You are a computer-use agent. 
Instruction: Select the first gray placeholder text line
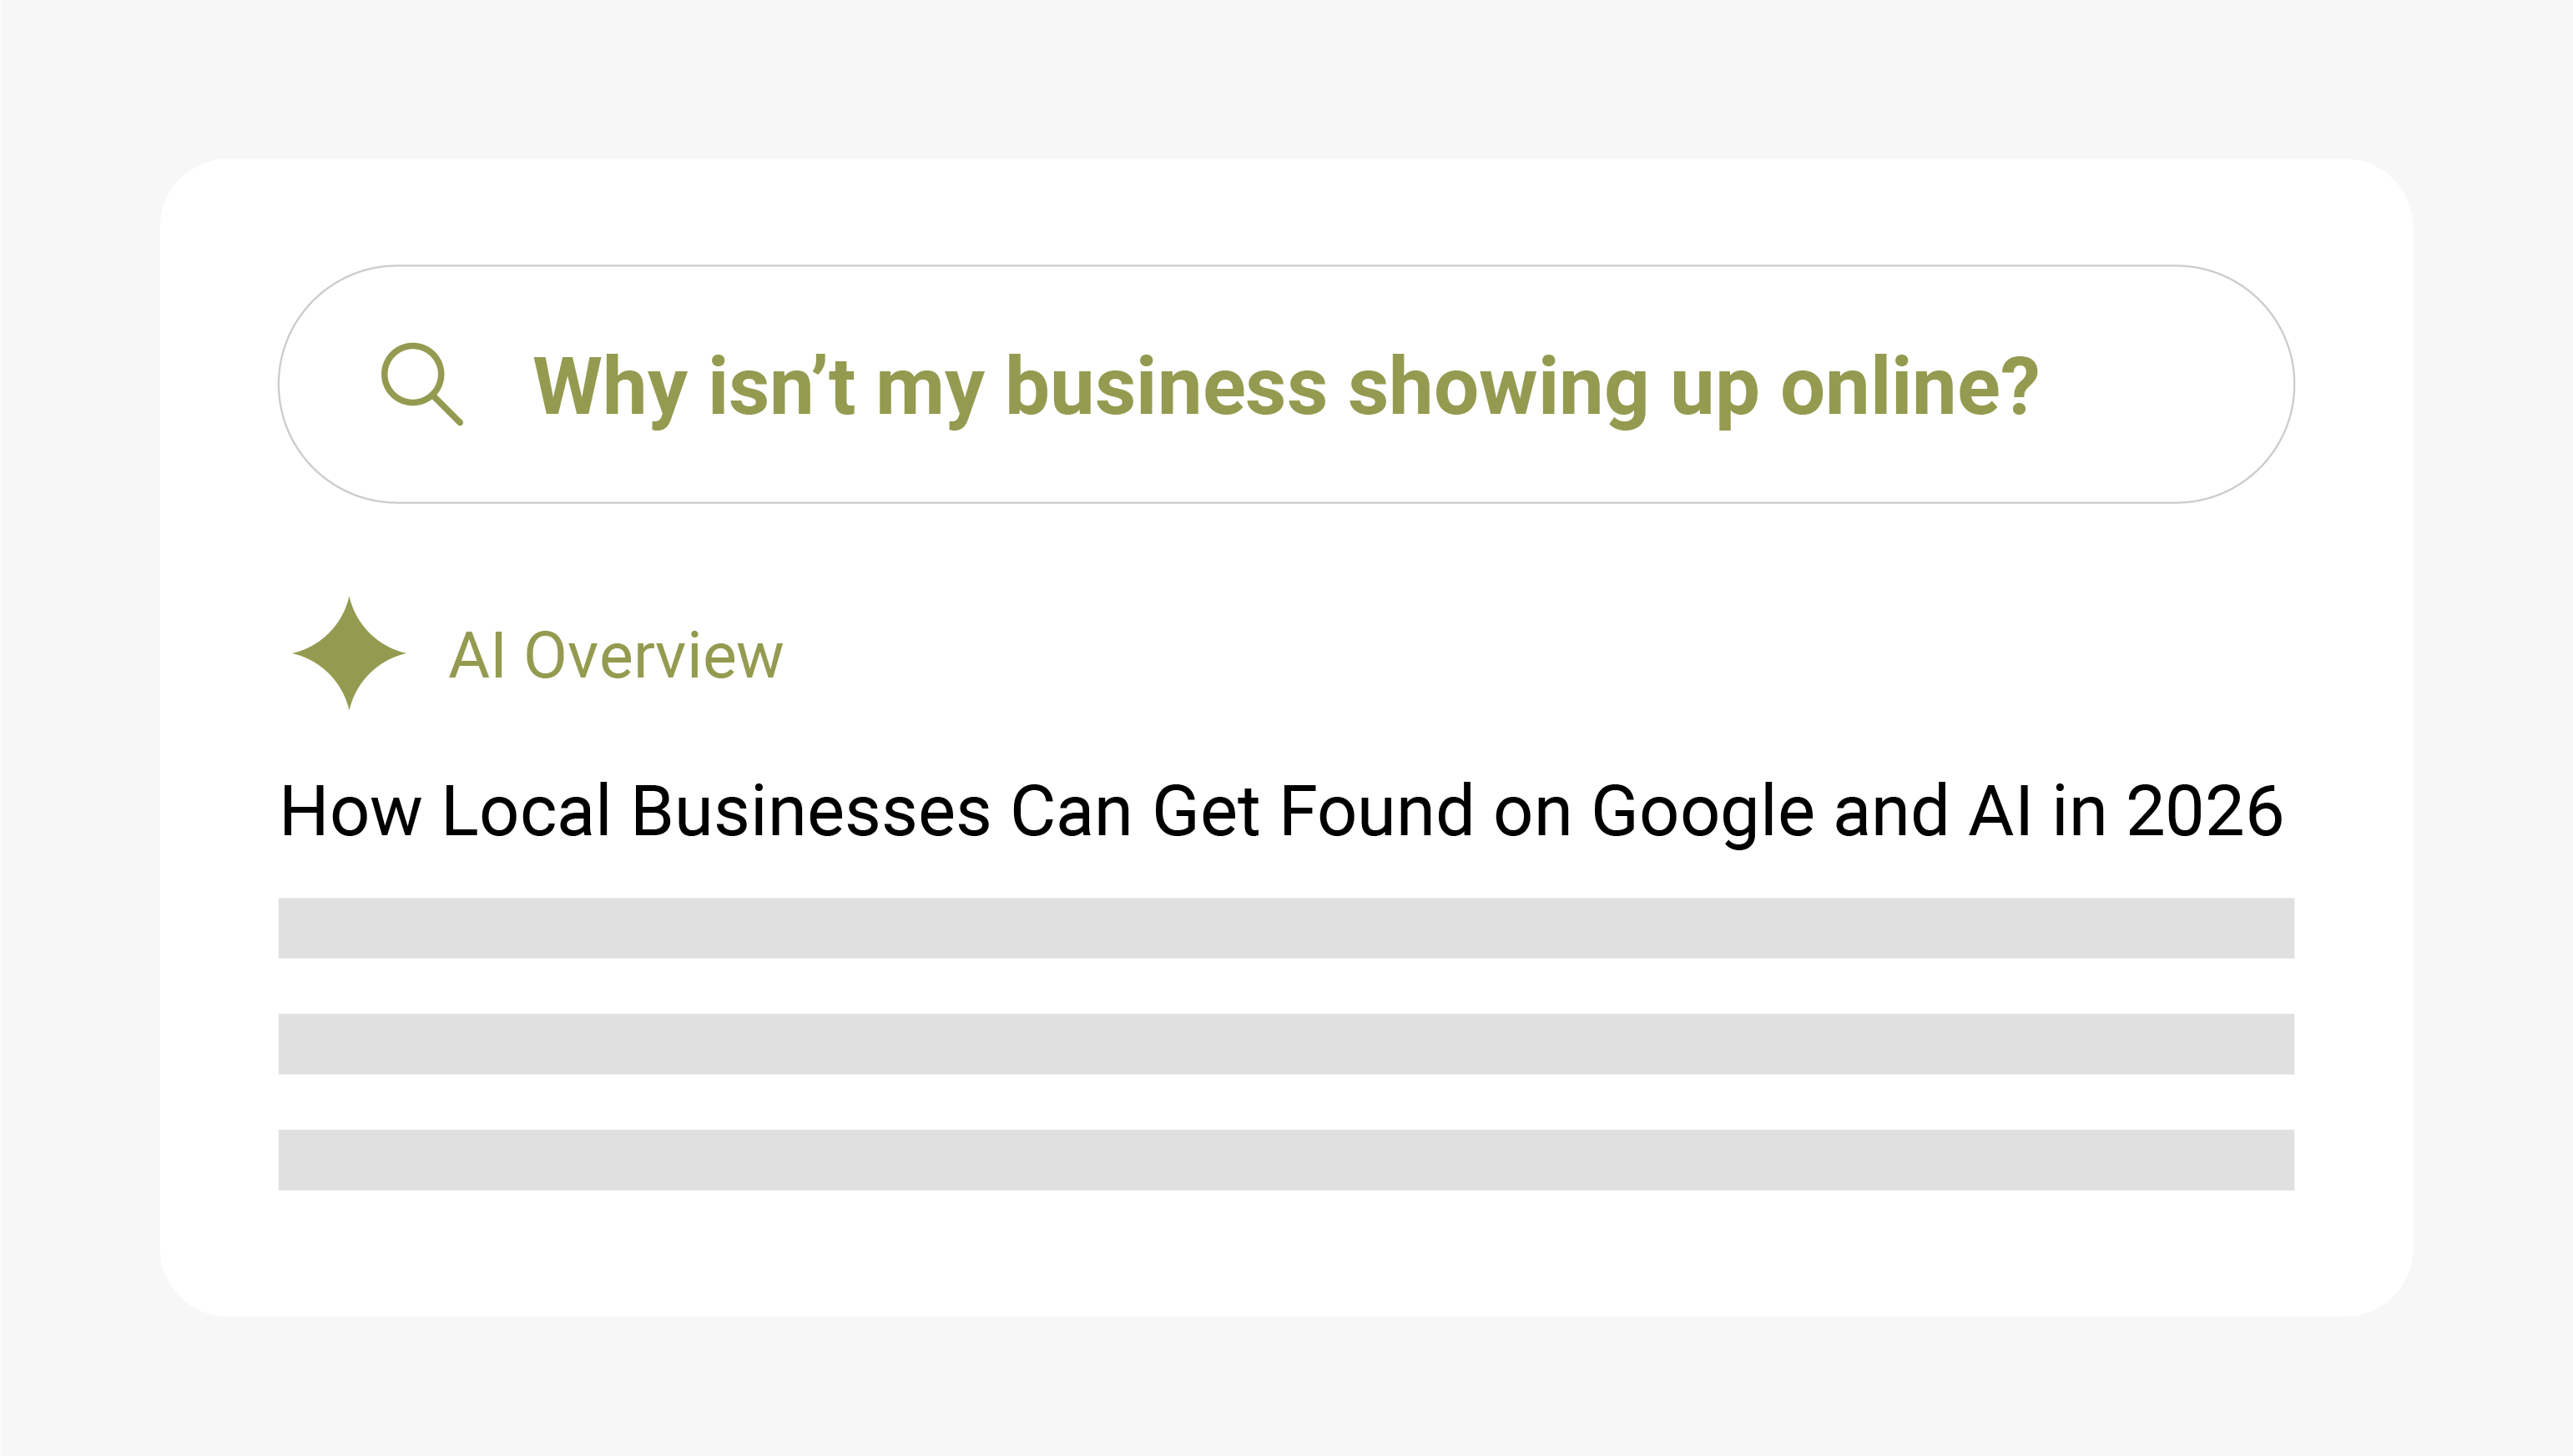pos(1285,928)
